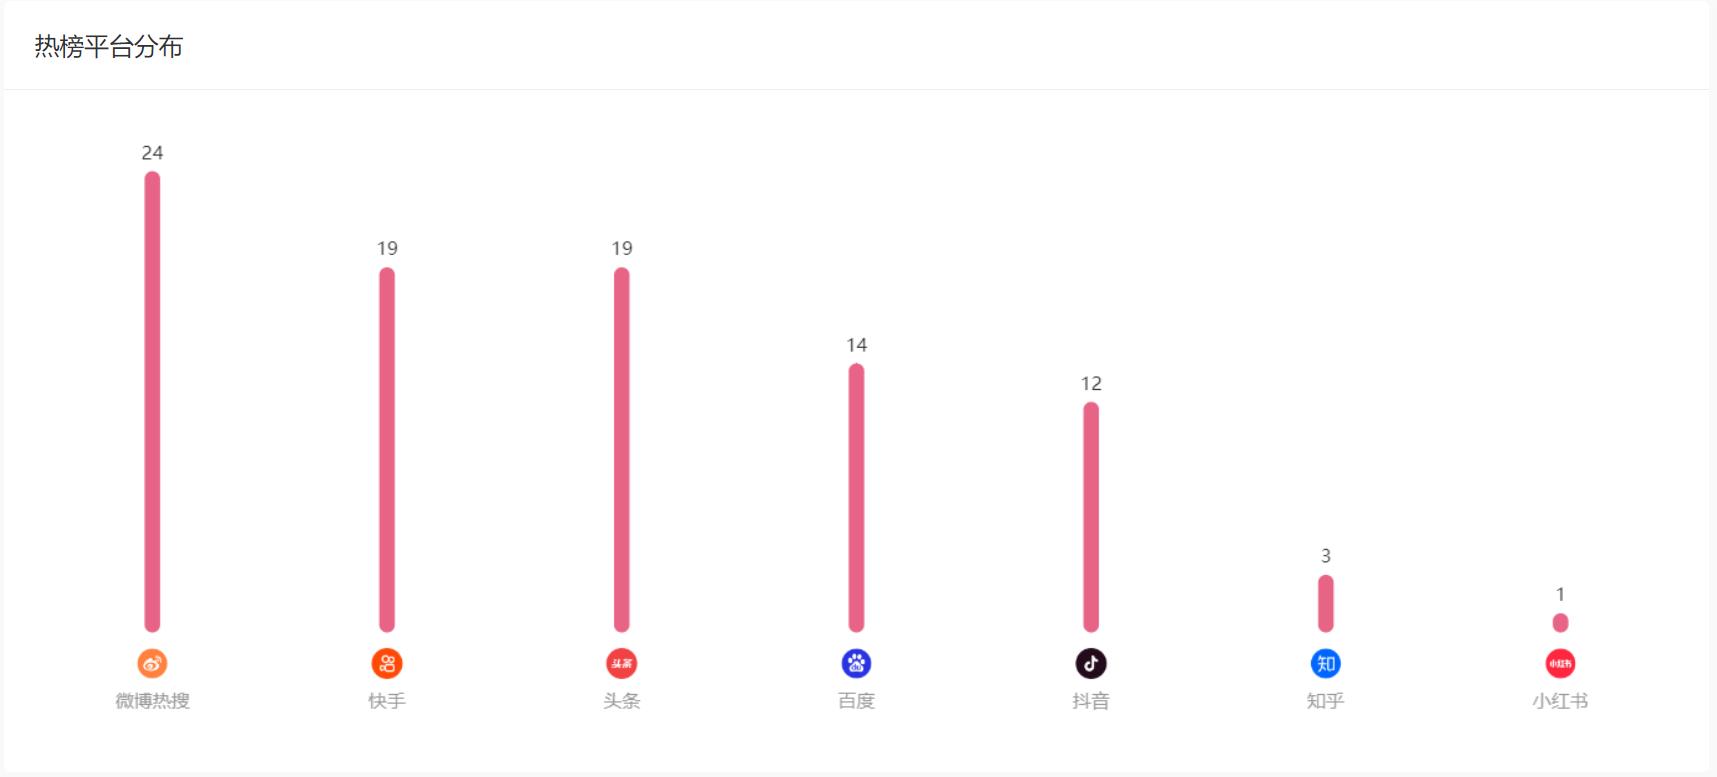
Task: Select the short 知乎 bar
Action: coord(1326,604)
